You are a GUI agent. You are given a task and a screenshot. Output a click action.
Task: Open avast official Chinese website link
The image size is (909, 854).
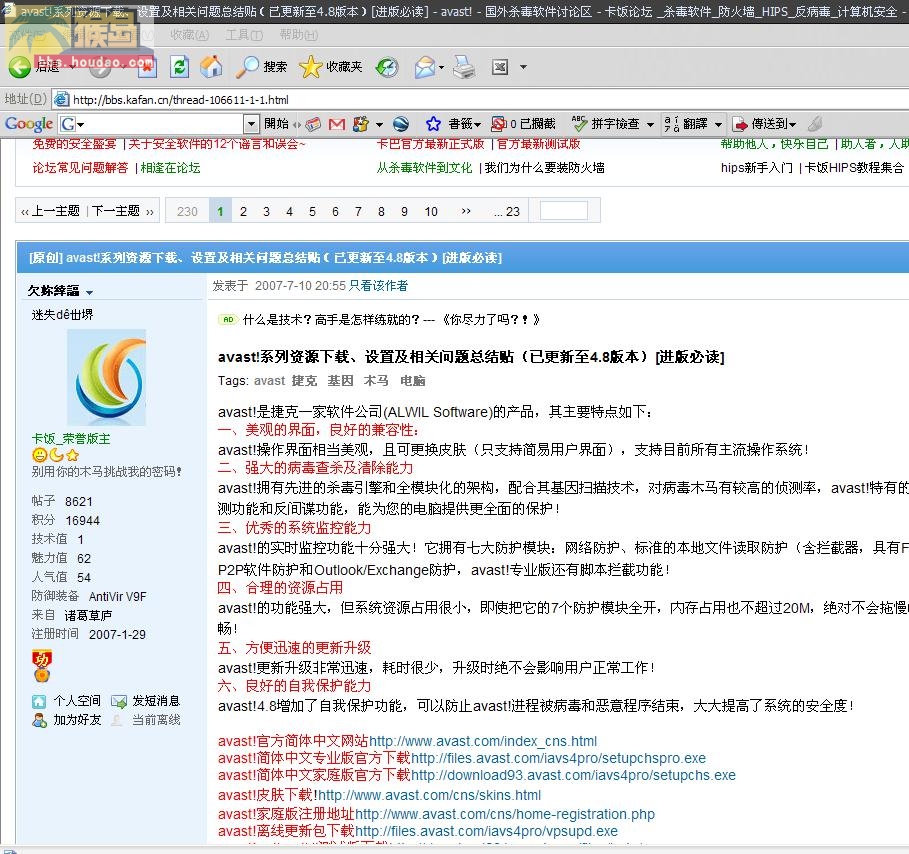[x=483, y=741]
